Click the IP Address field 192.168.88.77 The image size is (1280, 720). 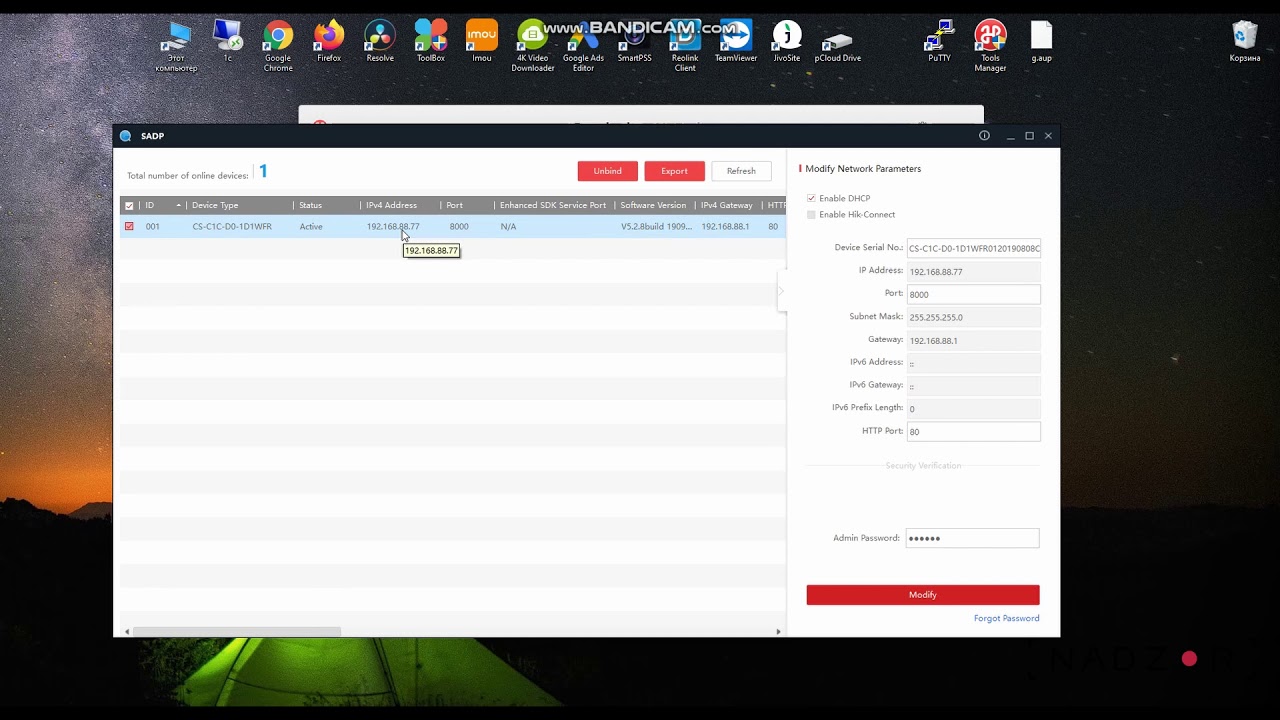point(973,271)
